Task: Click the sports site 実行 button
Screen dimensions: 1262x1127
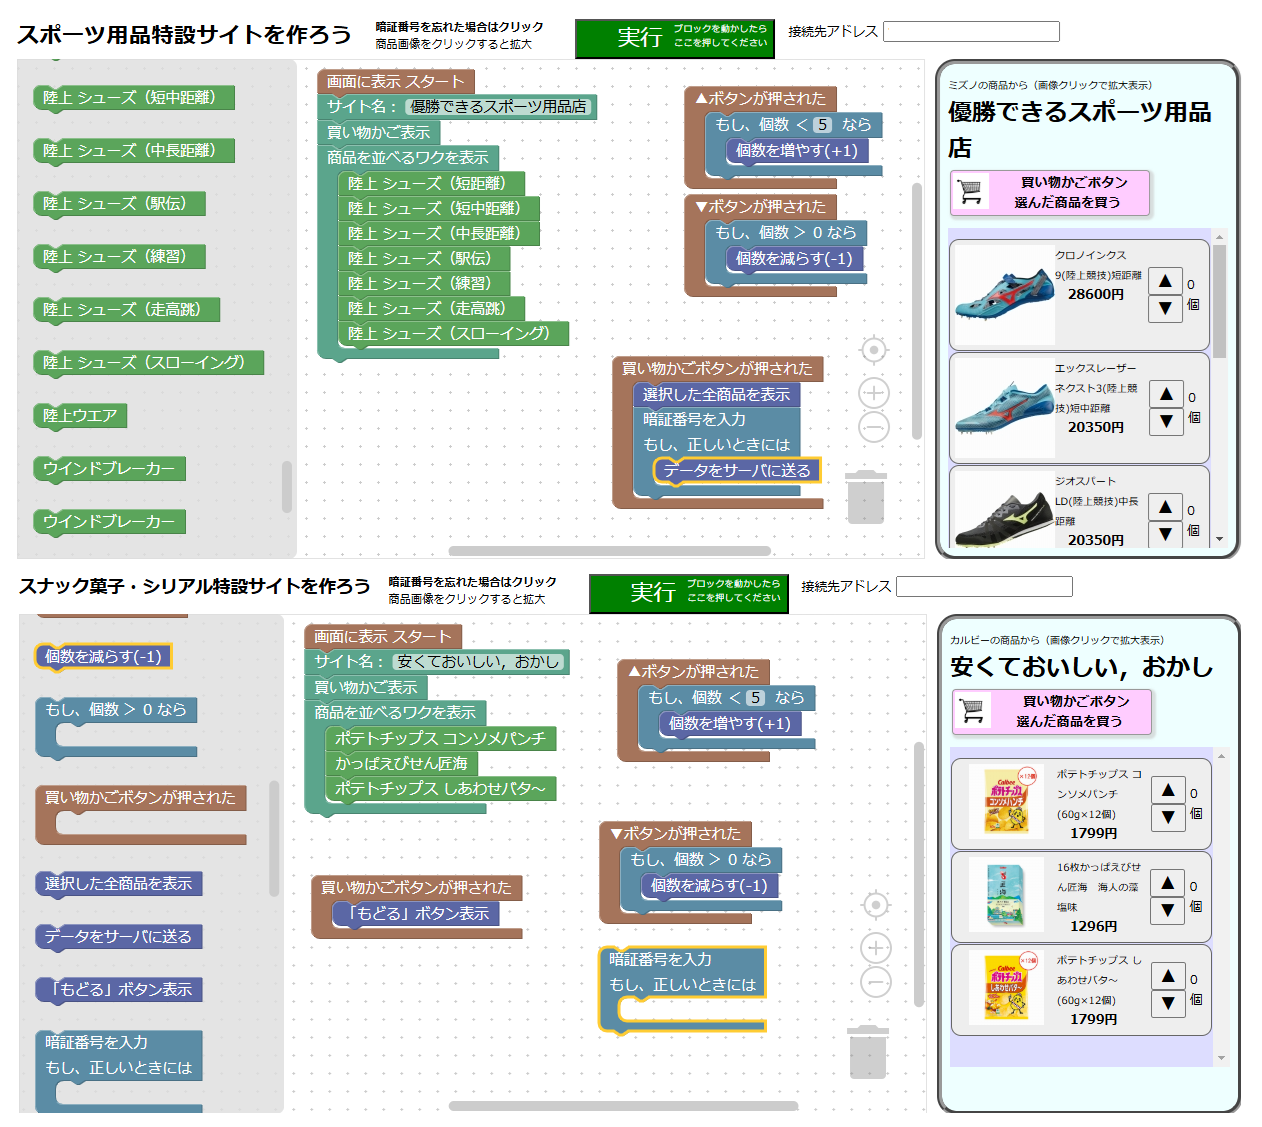Action: [x=674, y=38]
